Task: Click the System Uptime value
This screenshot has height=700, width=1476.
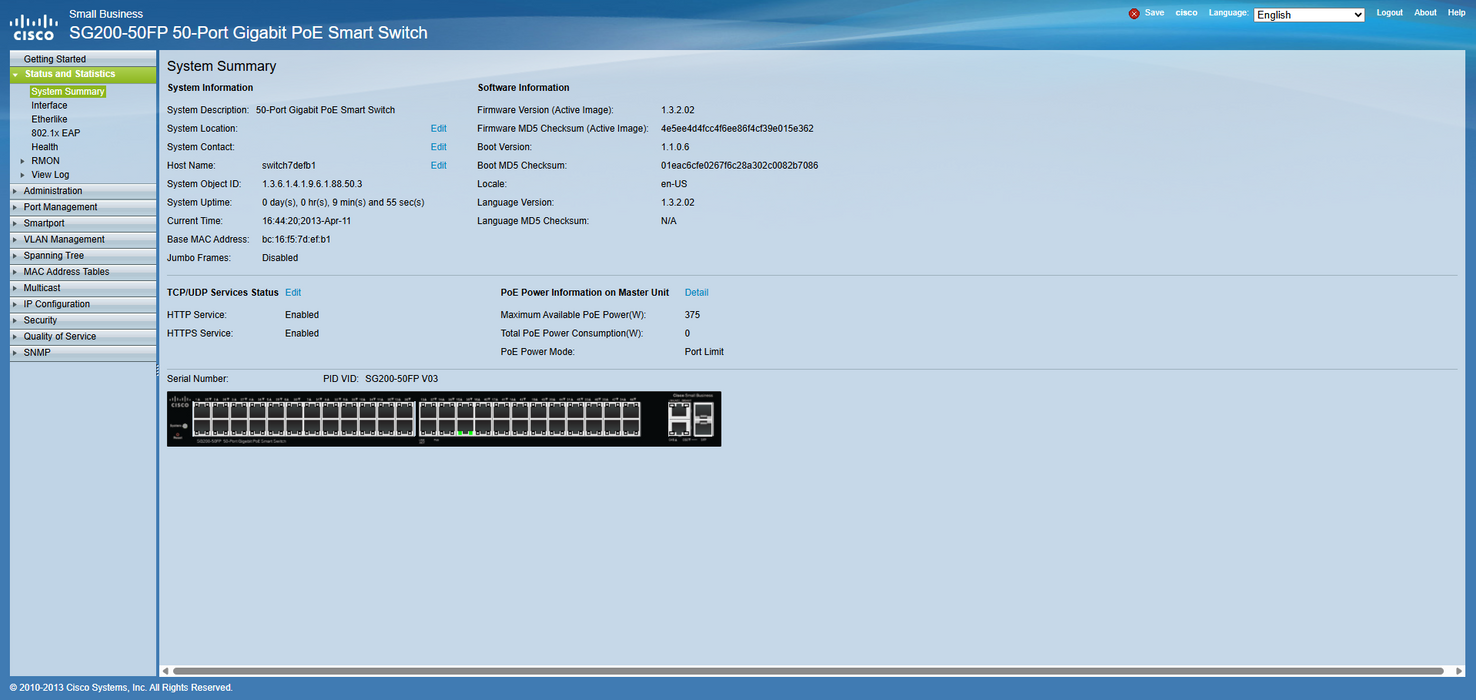Action: coord(343,203)
